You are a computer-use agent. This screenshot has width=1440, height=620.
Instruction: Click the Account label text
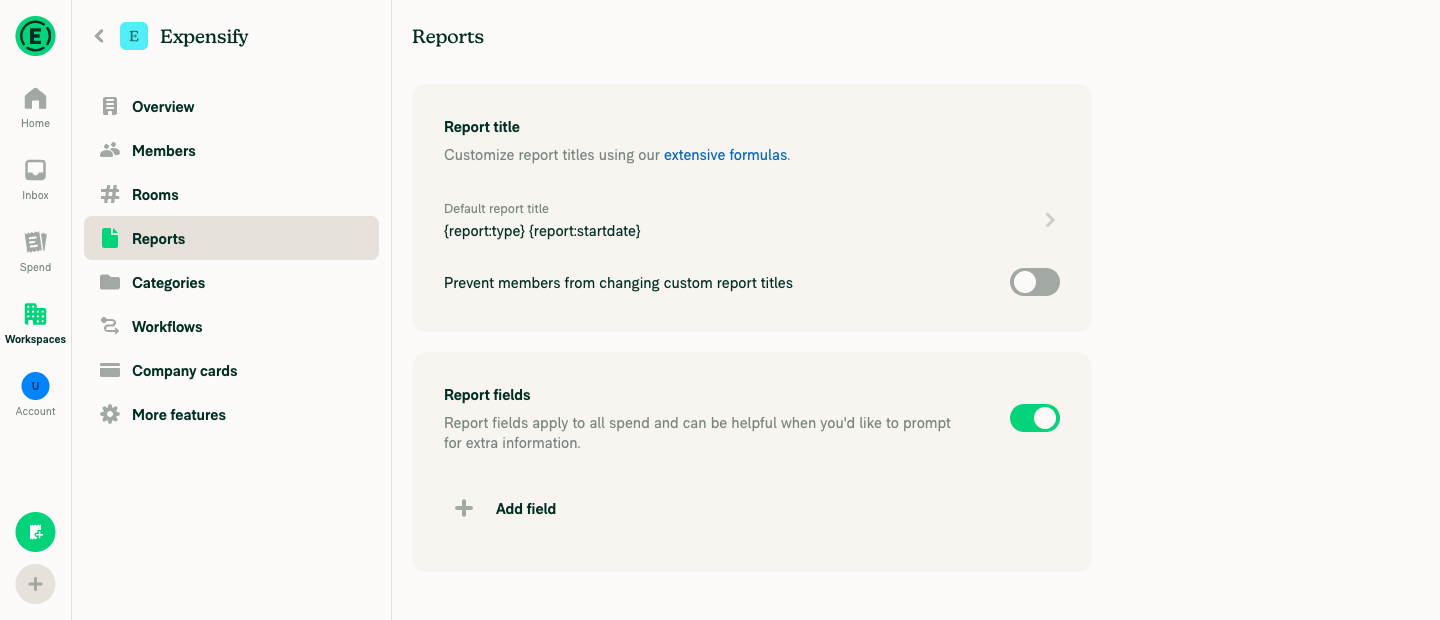tap(35, 411)
